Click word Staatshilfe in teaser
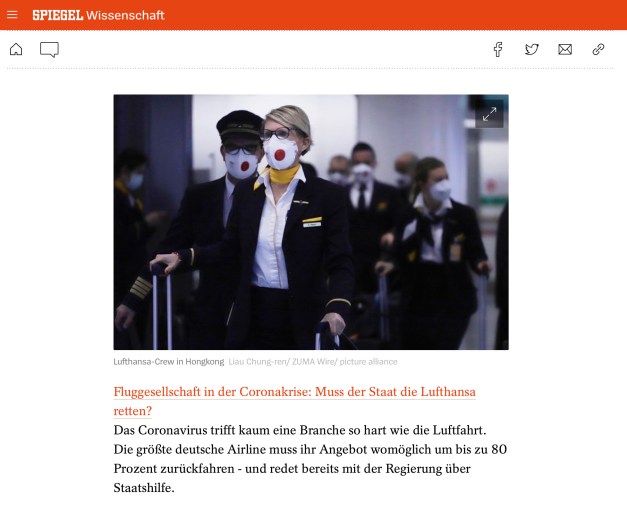The height and width of the screenshot is (508, 627). tap(143, 488)
